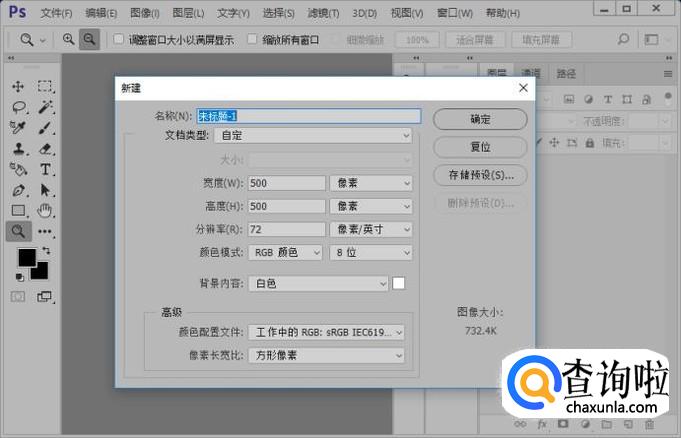The image size is (681, 438).
Task: Activate the Hand tool
Action: pos(46,211)
